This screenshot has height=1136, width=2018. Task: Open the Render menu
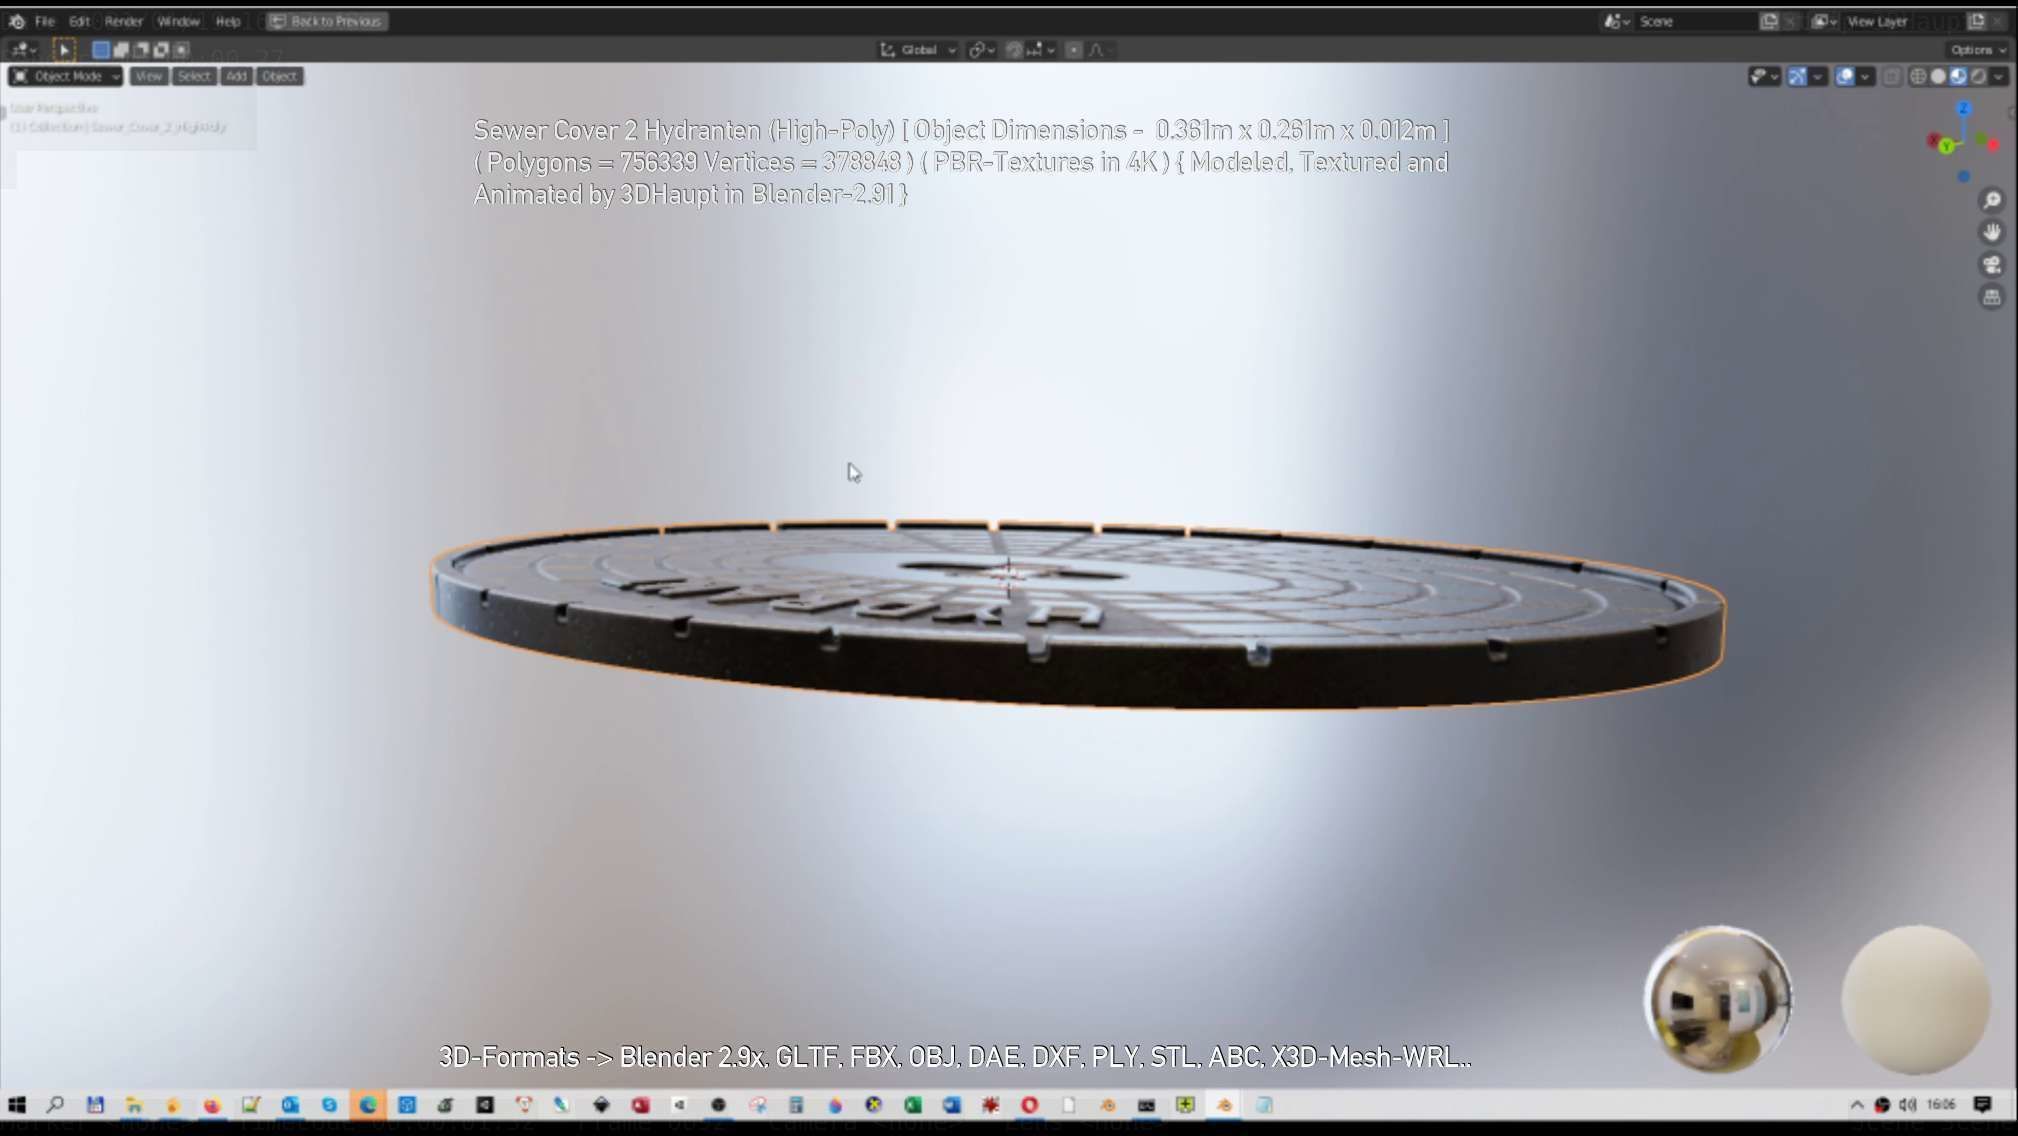pyautogui.click(x=124, y=21)
